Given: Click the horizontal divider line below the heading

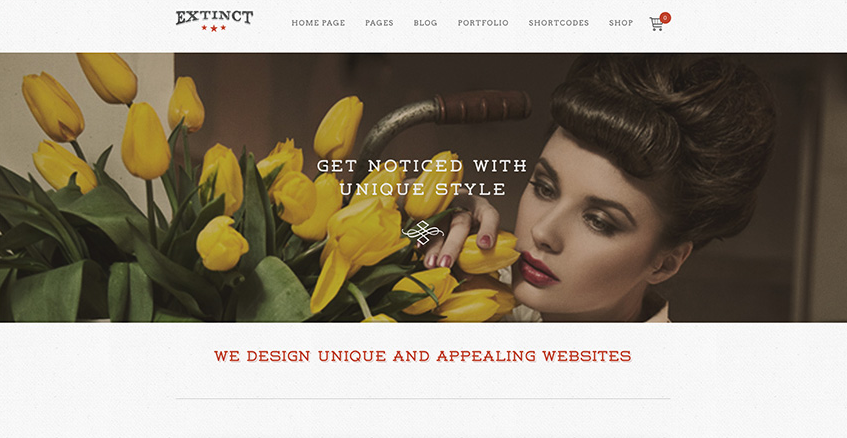Looking at the screenshot, I should pos(422,399).
